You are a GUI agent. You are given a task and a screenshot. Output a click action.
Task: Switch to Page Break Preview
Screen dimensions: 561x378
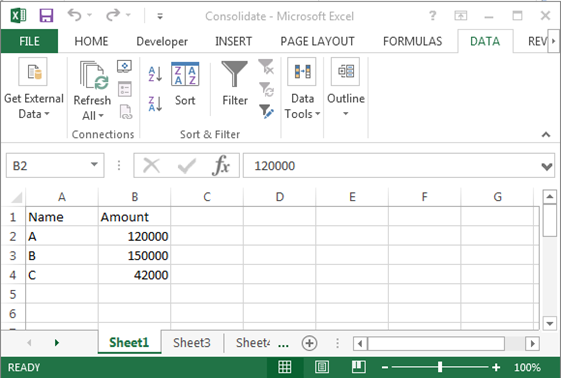358,367
